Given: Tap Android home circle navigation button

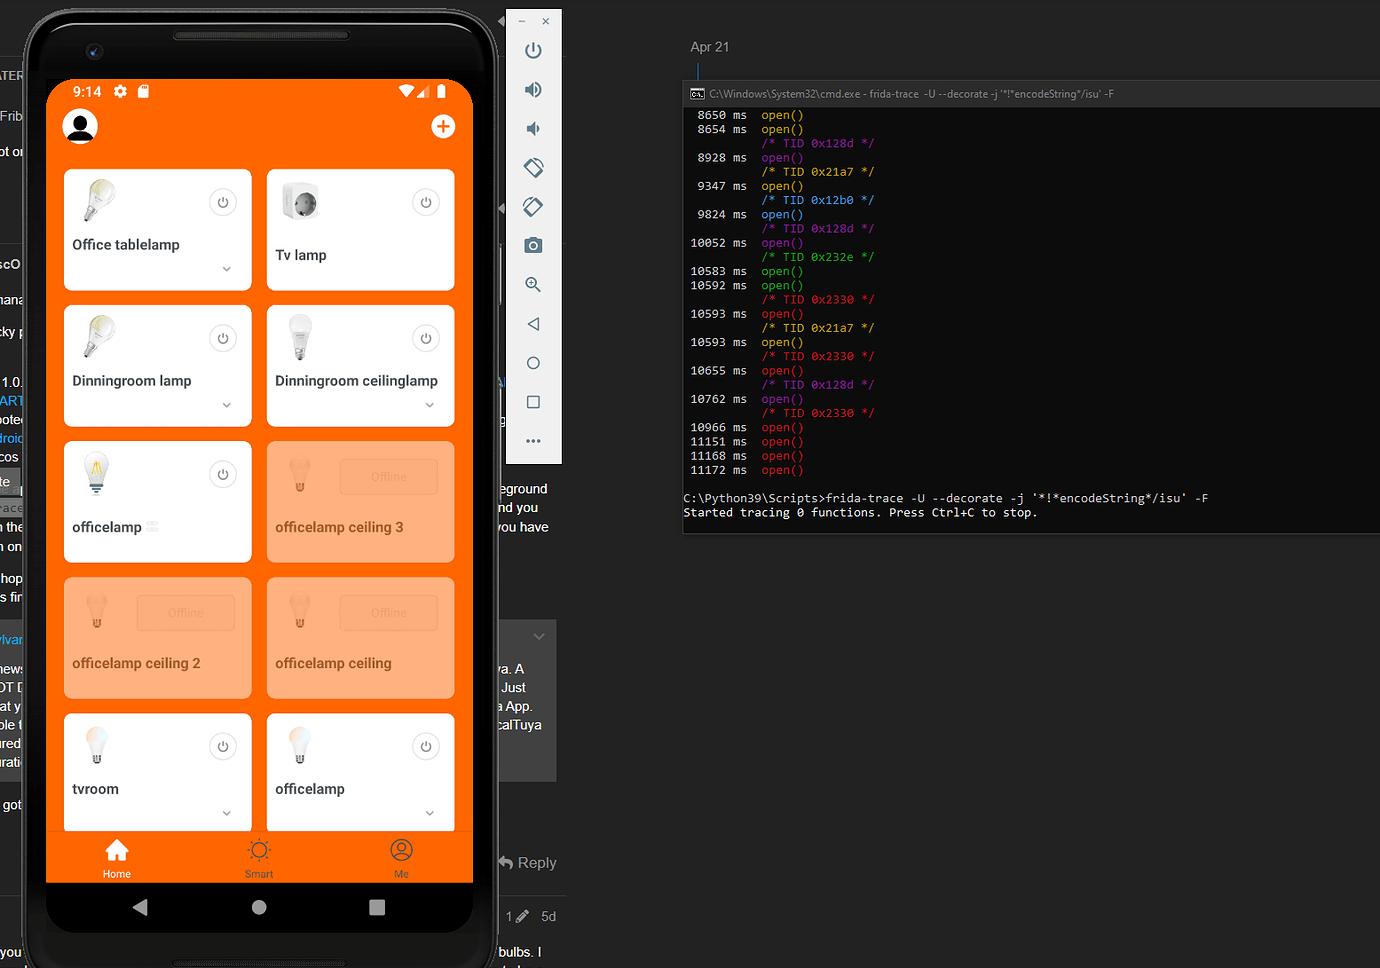Looking at the screenshot, I should coord(259,907).
